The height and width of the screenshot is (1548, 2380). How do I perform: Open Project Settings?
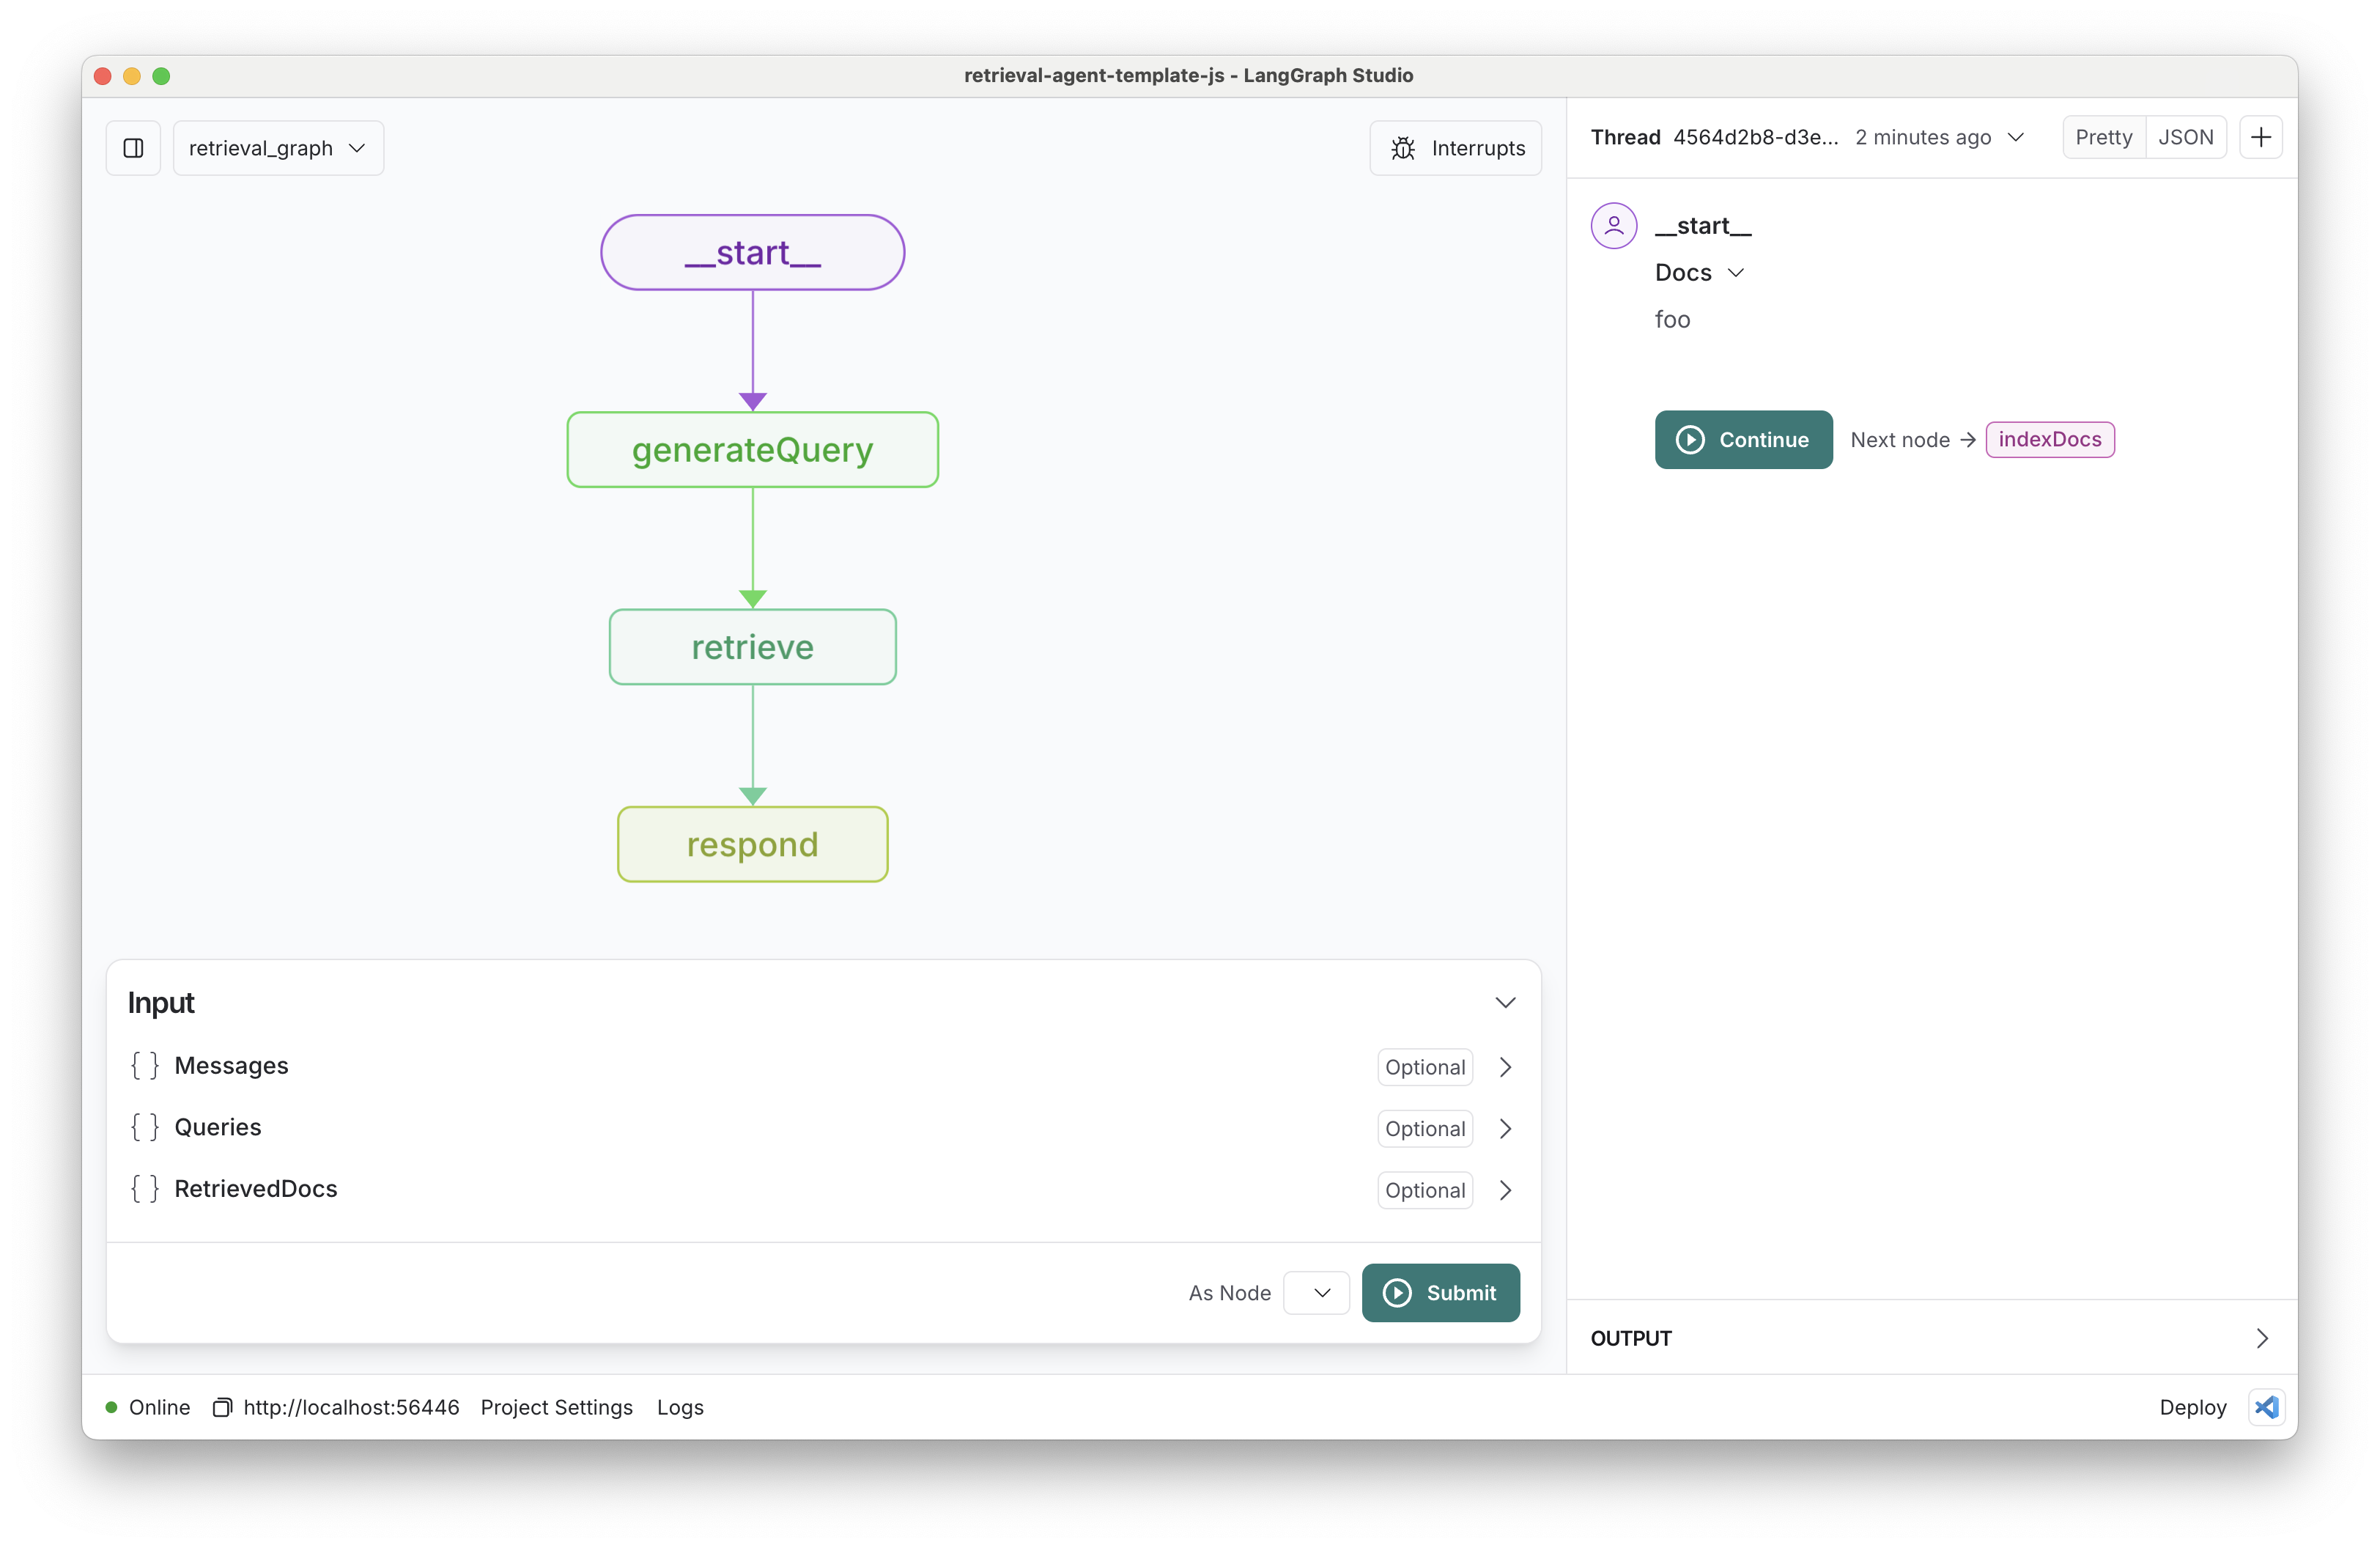pyautogui.click(x=556, y=1407)
